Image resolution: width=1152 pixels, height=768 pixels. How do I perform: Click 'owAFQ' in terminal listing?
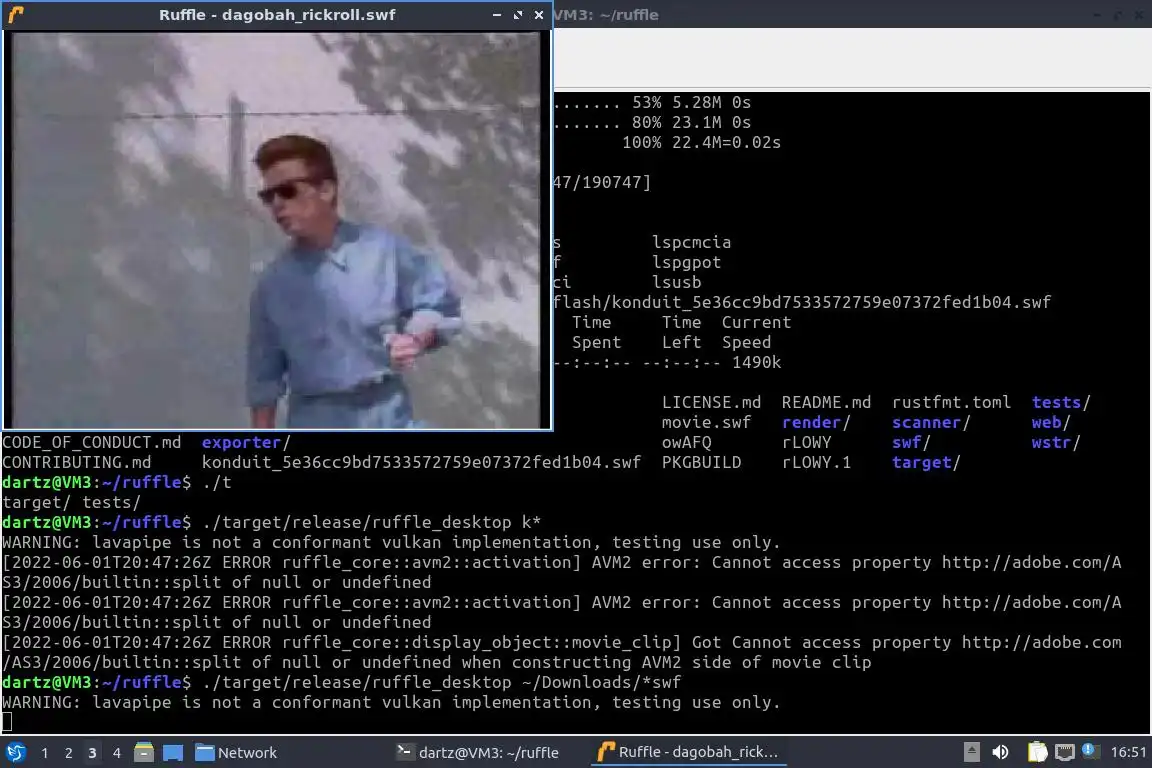click(686, 442)
